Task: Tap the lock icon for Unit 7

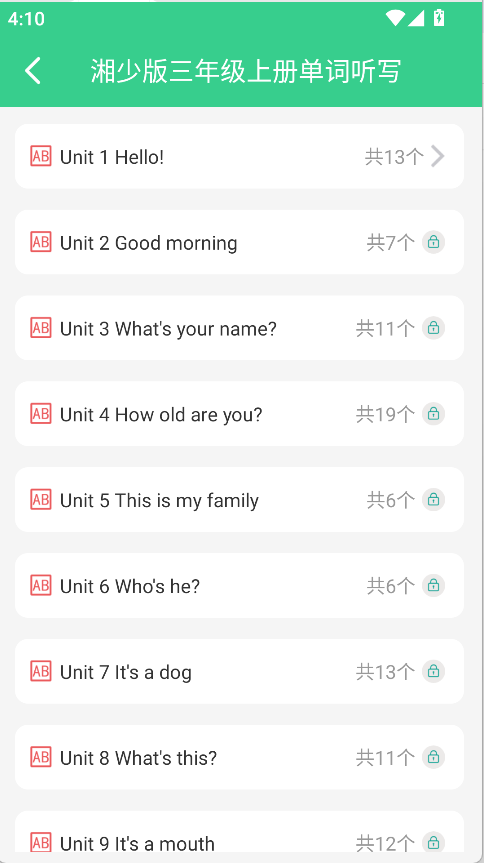Action: point(433,671)
